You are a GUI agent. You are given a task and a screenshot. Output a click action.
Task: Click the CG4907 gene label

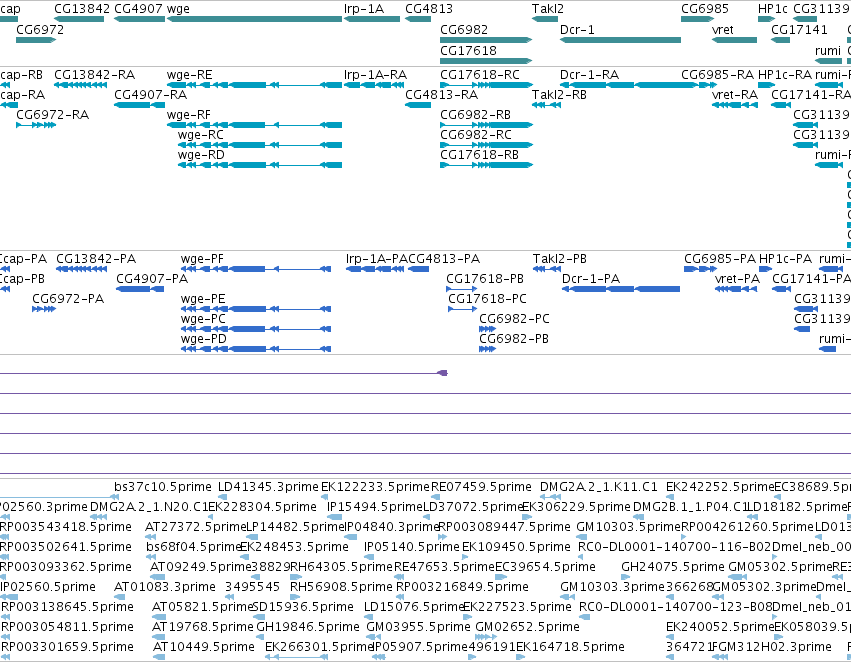click(x=138, y=9)
